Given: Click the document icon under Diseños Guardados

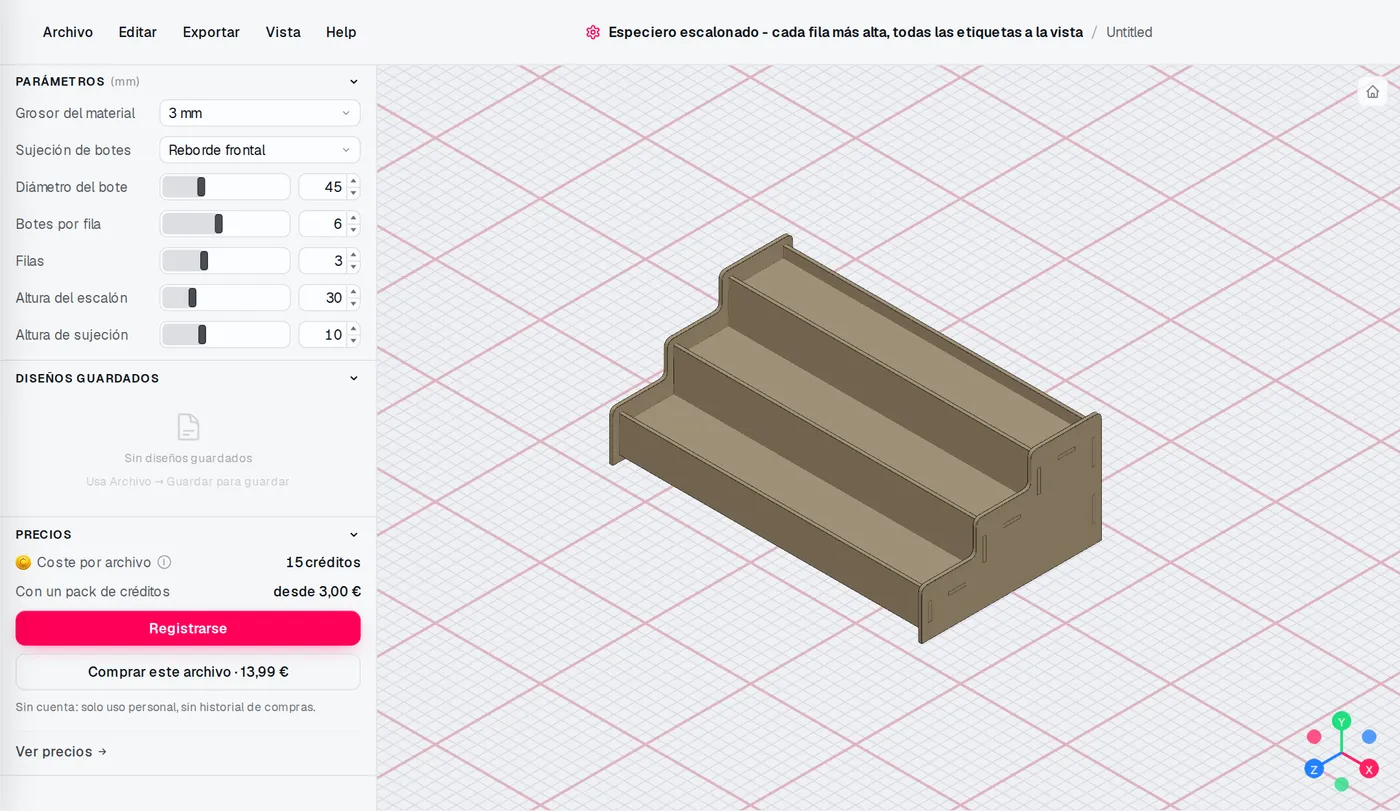Looking at the screenshot, I should pyautogui.click(x=188, y=427).
